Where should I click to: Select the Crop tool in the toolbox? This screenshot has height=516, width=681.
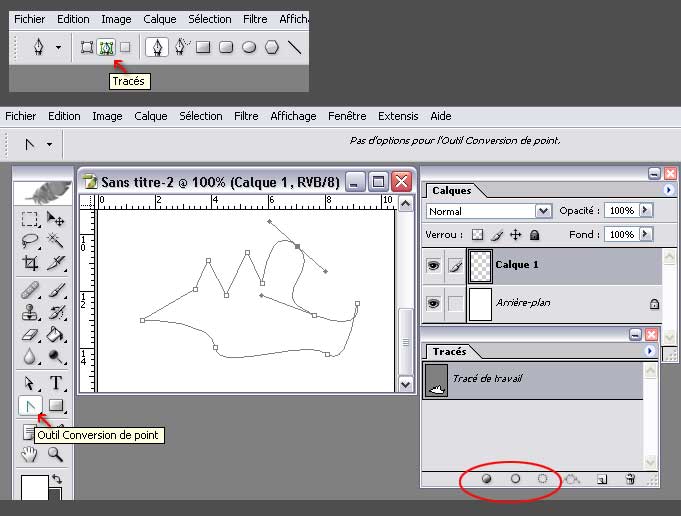click(x=30, y=263)
